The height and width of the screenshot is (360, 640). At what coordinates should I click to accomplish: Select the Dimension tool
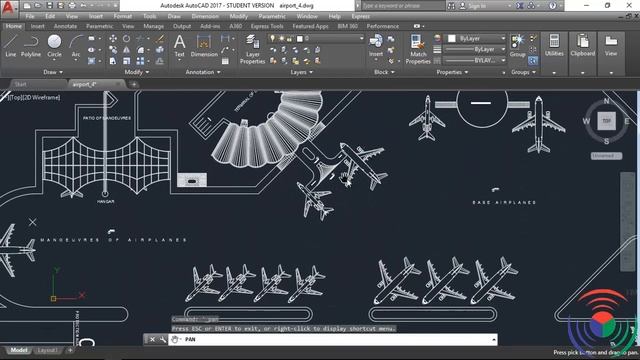(204, 46)
